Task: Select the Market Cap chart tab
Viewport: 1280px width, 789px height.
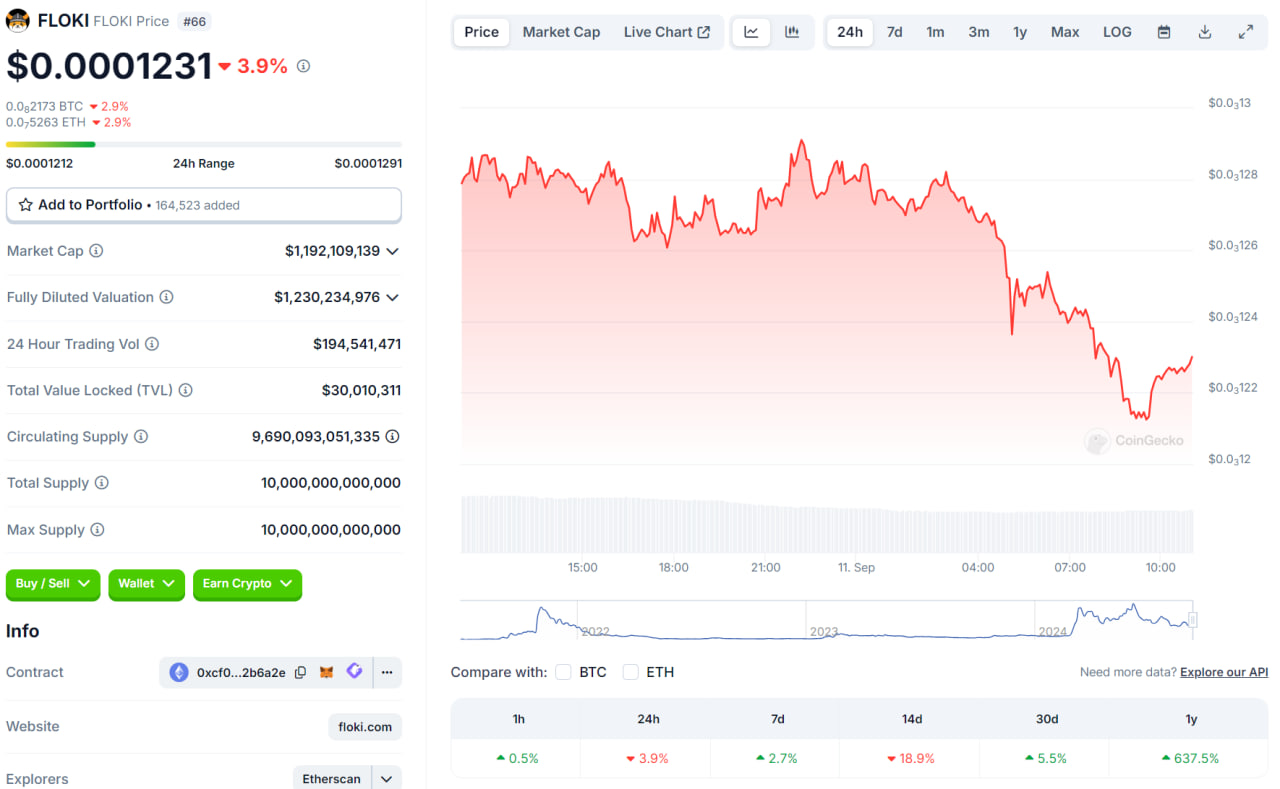Action: tap(561, 32)
